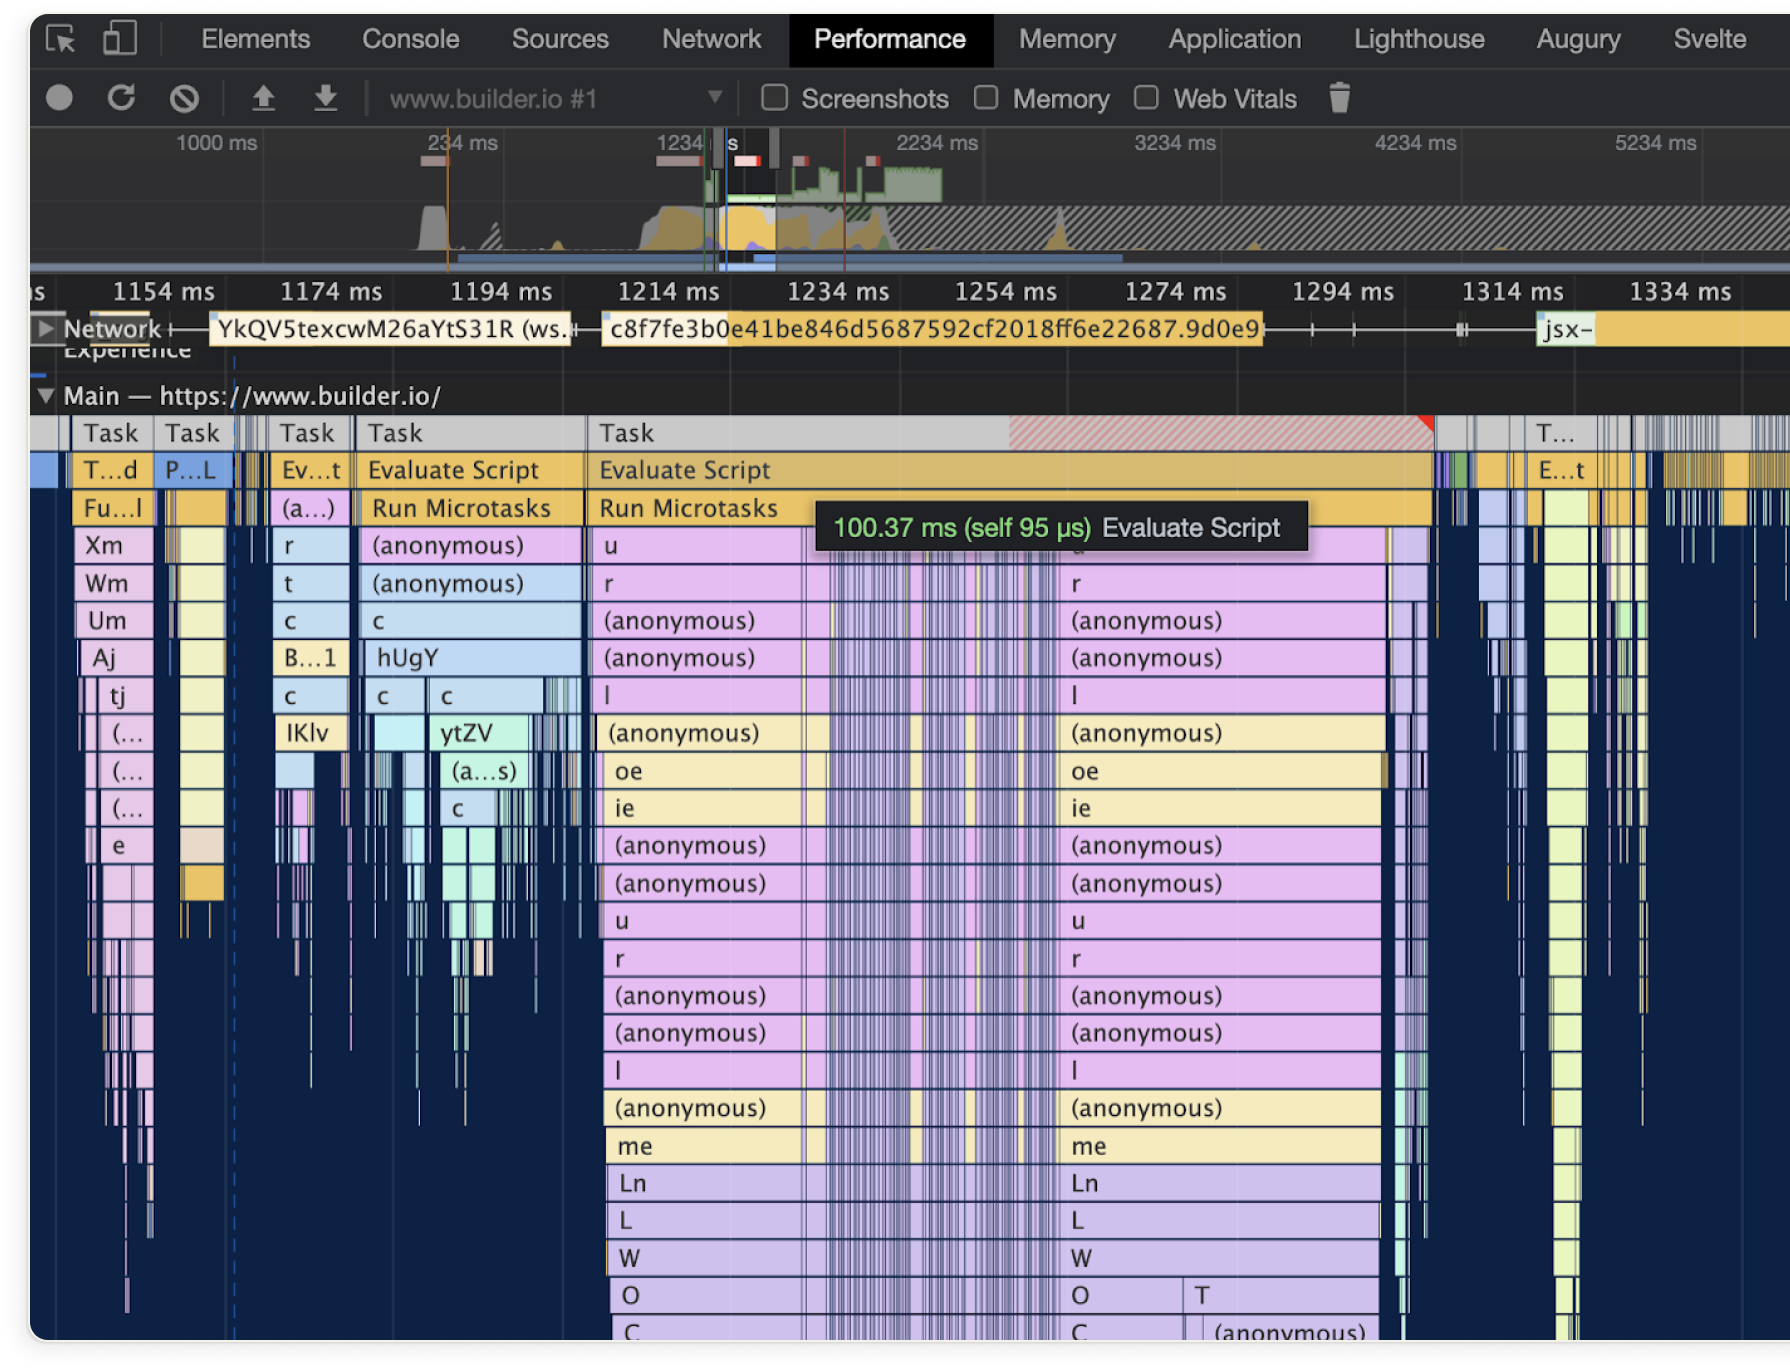Enable the Web Vitals checkbox
Viewport: 1790px width, 1370px height.
pyautogui.click(x=1146, y=98)
